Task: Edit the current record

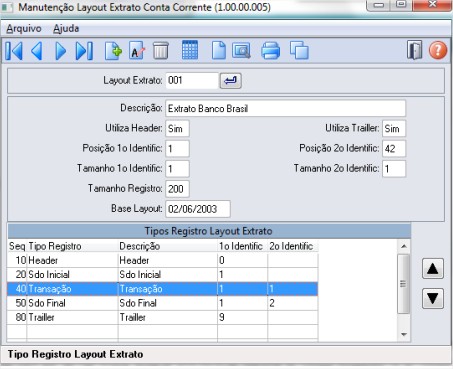Action: pos(137,51)
